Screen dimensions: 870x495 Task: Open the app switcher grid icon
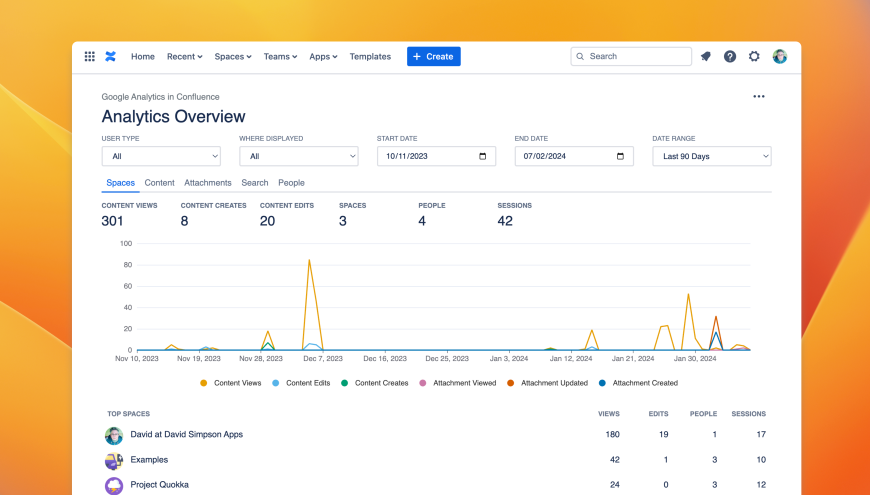click(90, 57)
